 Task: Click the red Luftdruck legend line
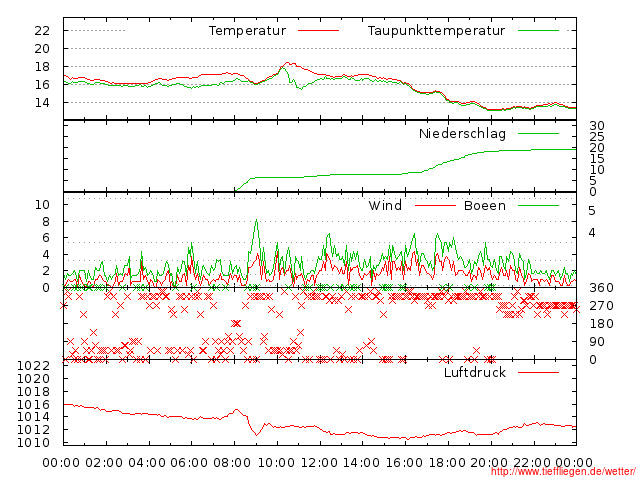538,372
